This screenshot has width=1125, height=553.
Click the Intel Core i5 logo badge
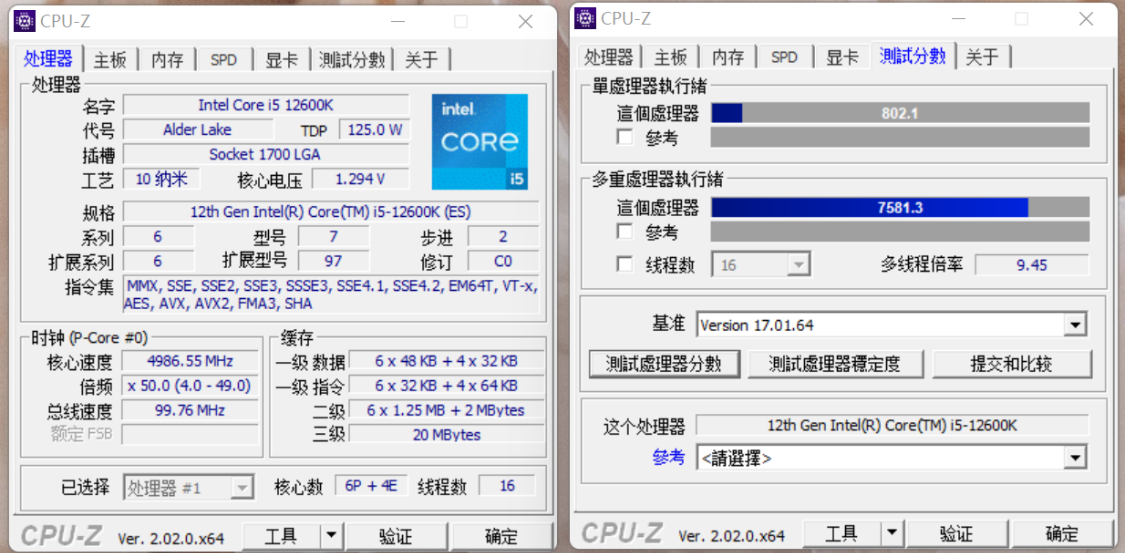coord(479,141)
